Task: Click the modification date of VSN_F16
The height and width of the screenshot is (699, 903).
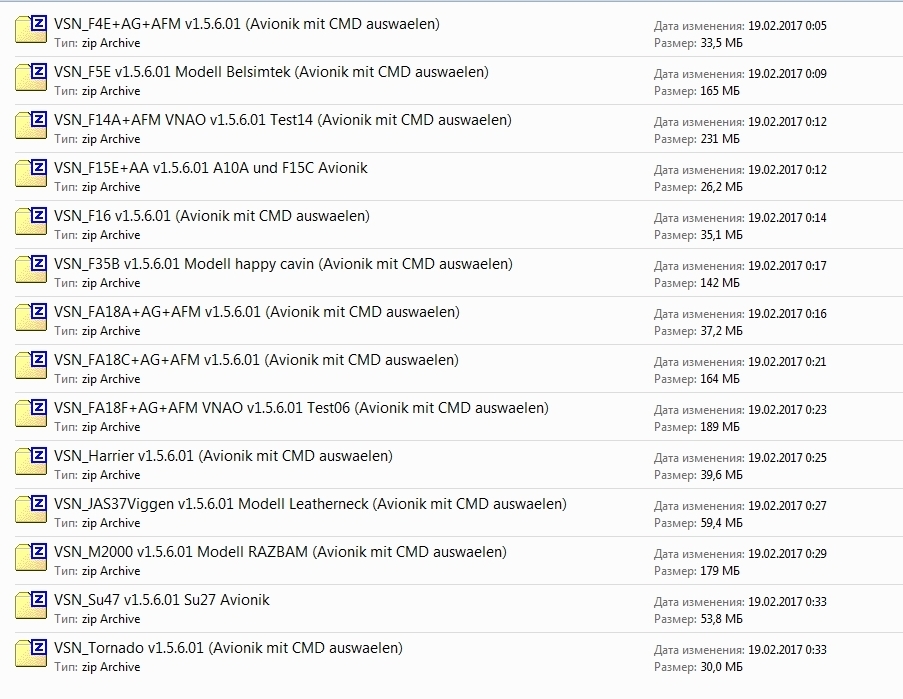Action: [787, 218]
